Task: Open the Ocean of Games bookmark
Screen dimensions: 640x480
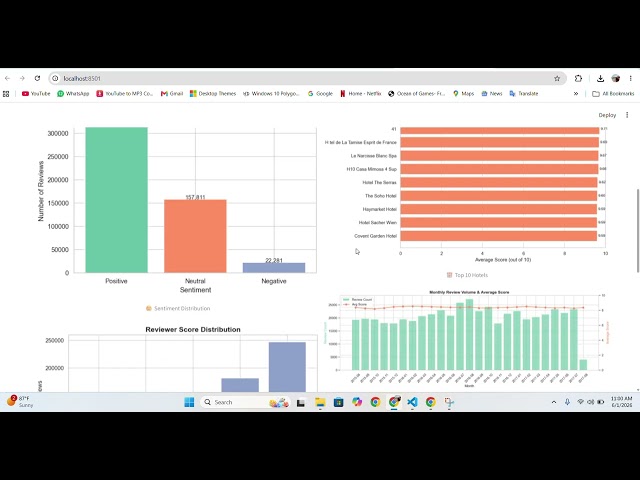Action: tap(417, 93)
